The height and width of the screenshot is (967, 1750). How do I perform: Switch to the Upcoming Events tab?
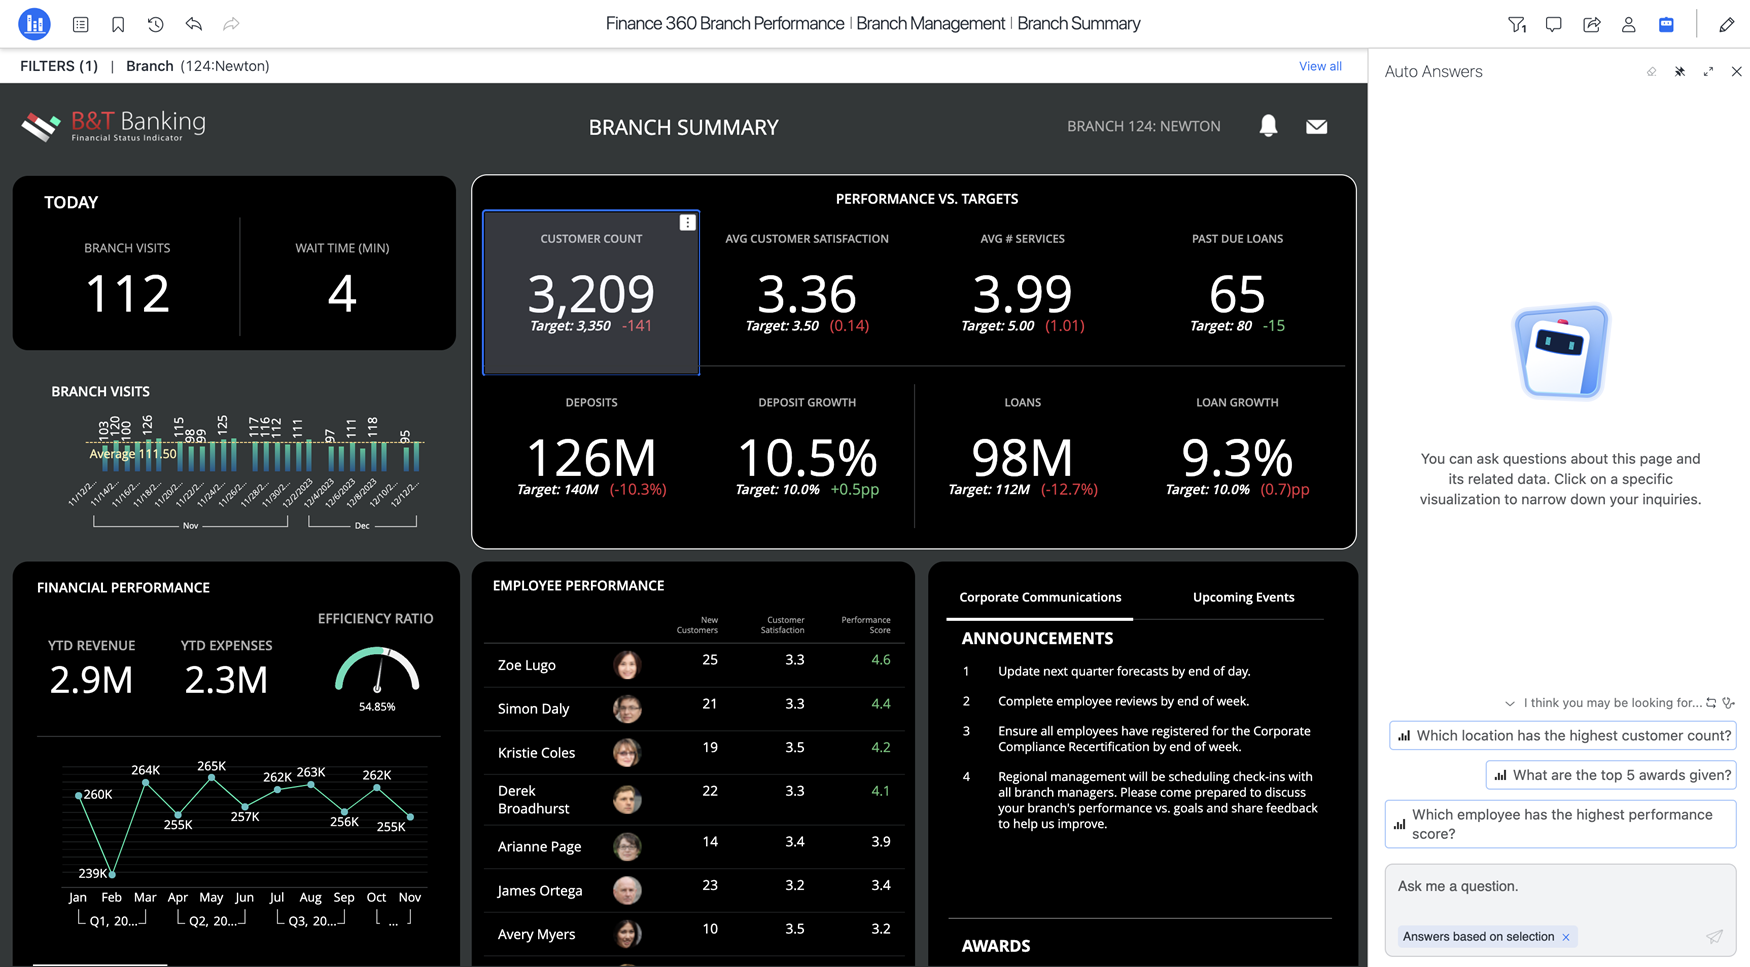(x=1243, y=597)
